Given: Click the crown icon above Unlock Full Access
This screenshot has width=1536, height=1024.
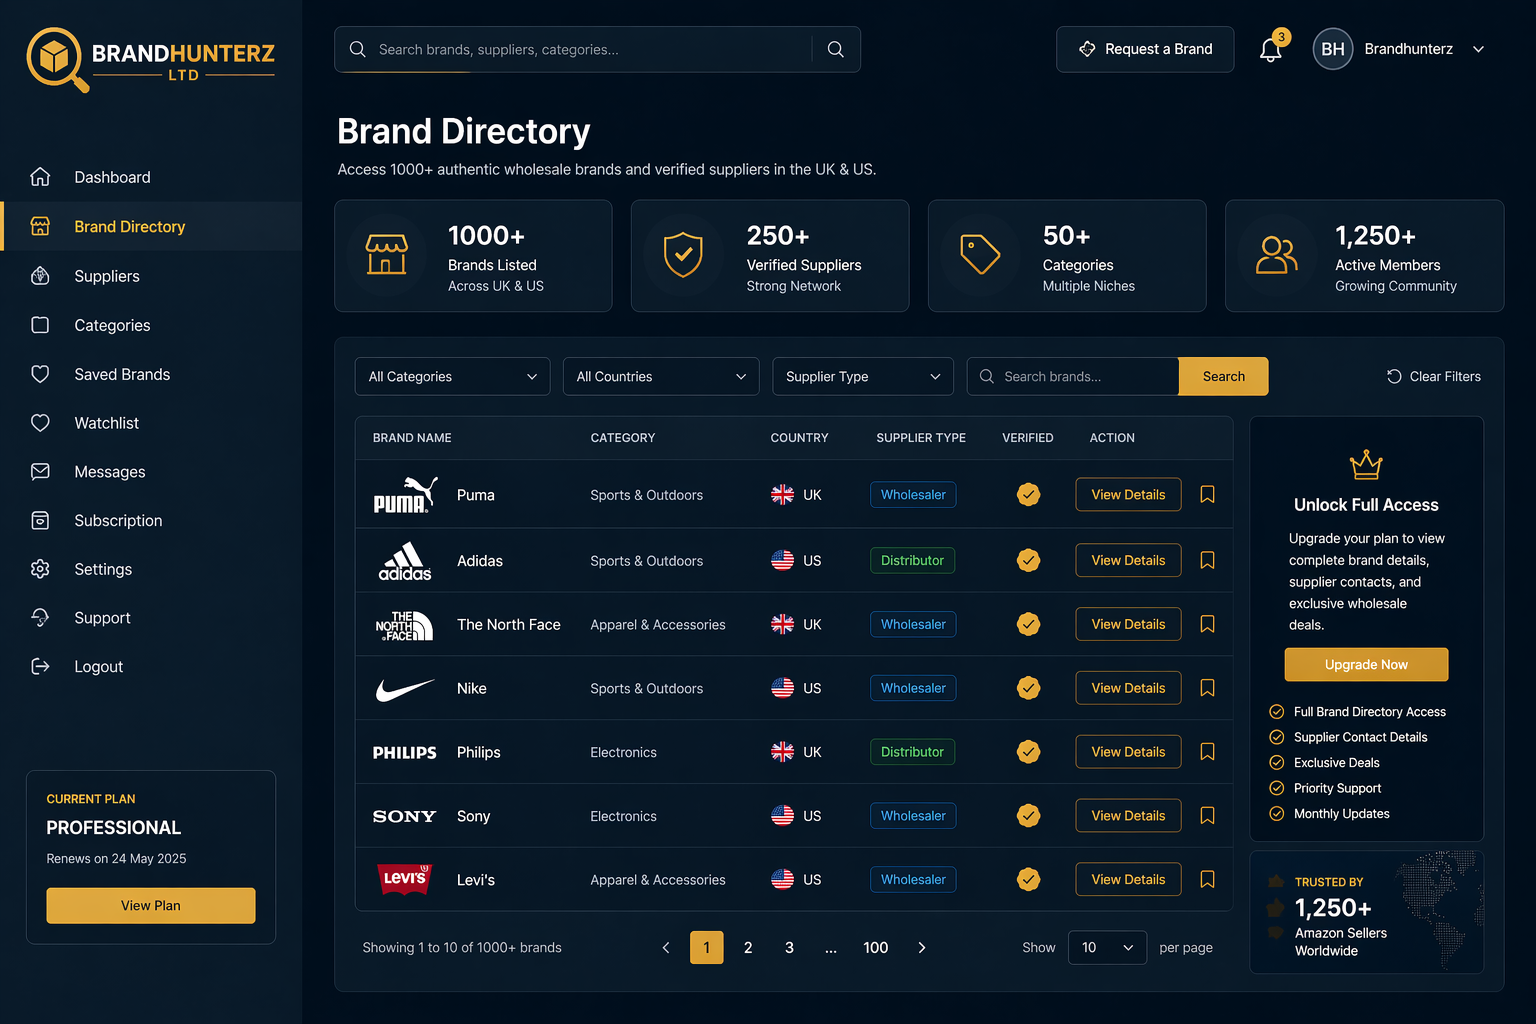Looking at the screenshot, I should point(1366,464).
